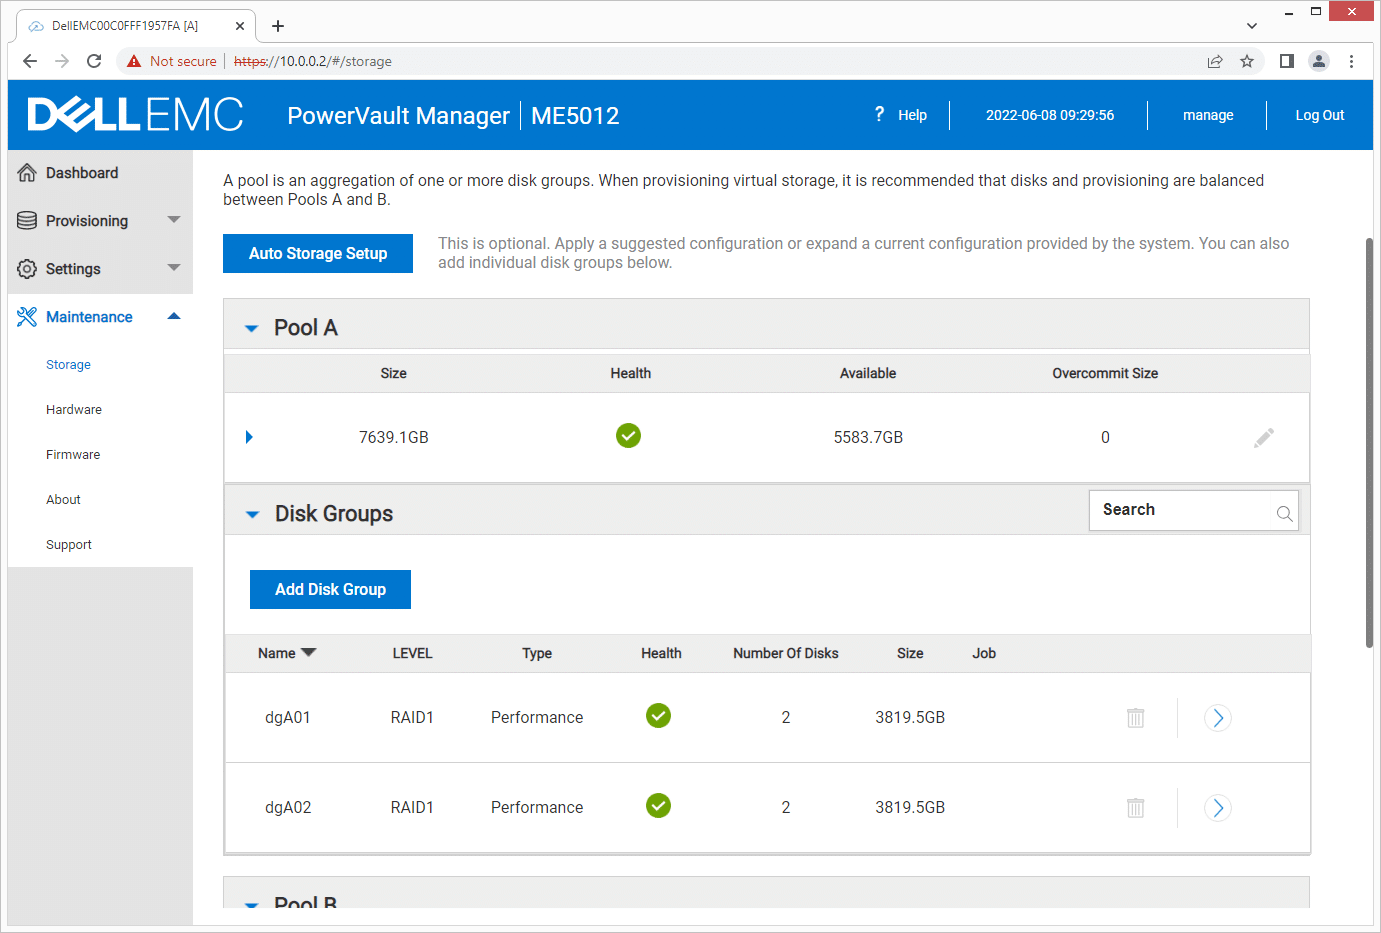
Task: Collapse the Pool A section
Action: pyautogui.click(x=252, y=328)
